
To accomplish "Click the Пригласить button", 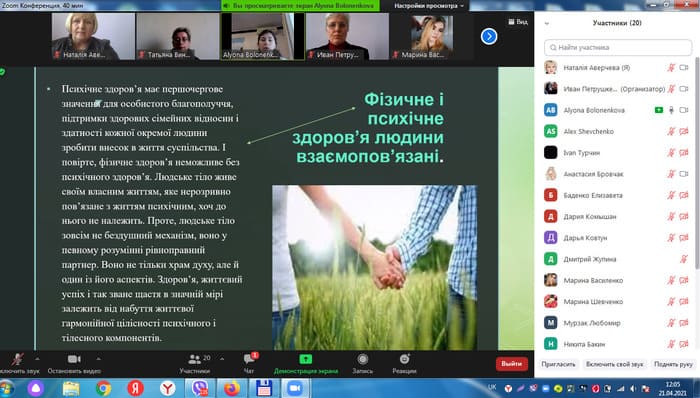I will (x=558, y=364).
